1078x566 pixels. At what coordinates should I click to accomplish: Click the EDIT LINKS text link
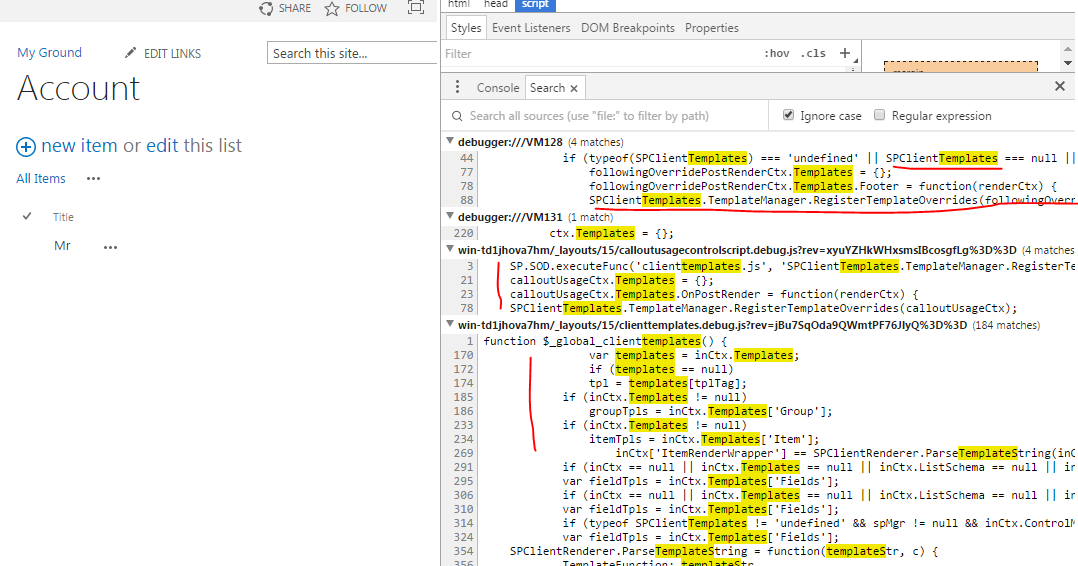(172, 54)
